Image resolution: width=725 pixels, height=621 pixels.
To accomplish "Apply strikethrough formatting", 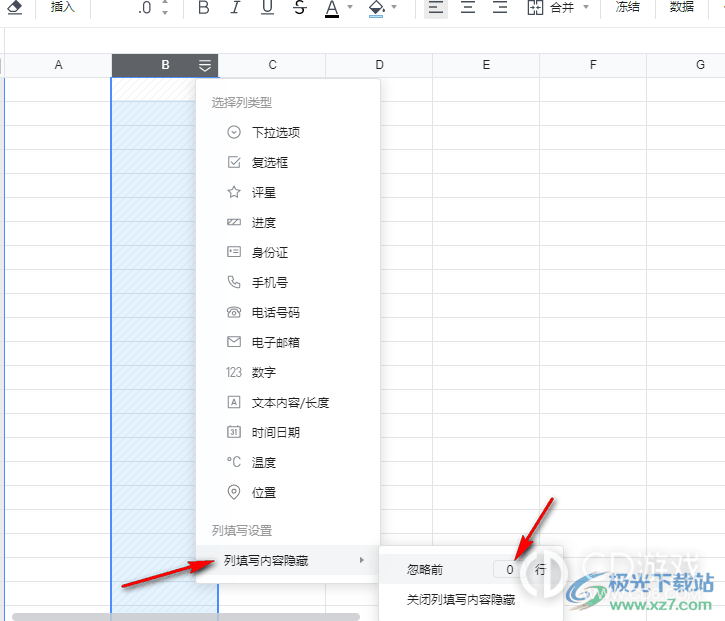I will click(x=300, y=8).
